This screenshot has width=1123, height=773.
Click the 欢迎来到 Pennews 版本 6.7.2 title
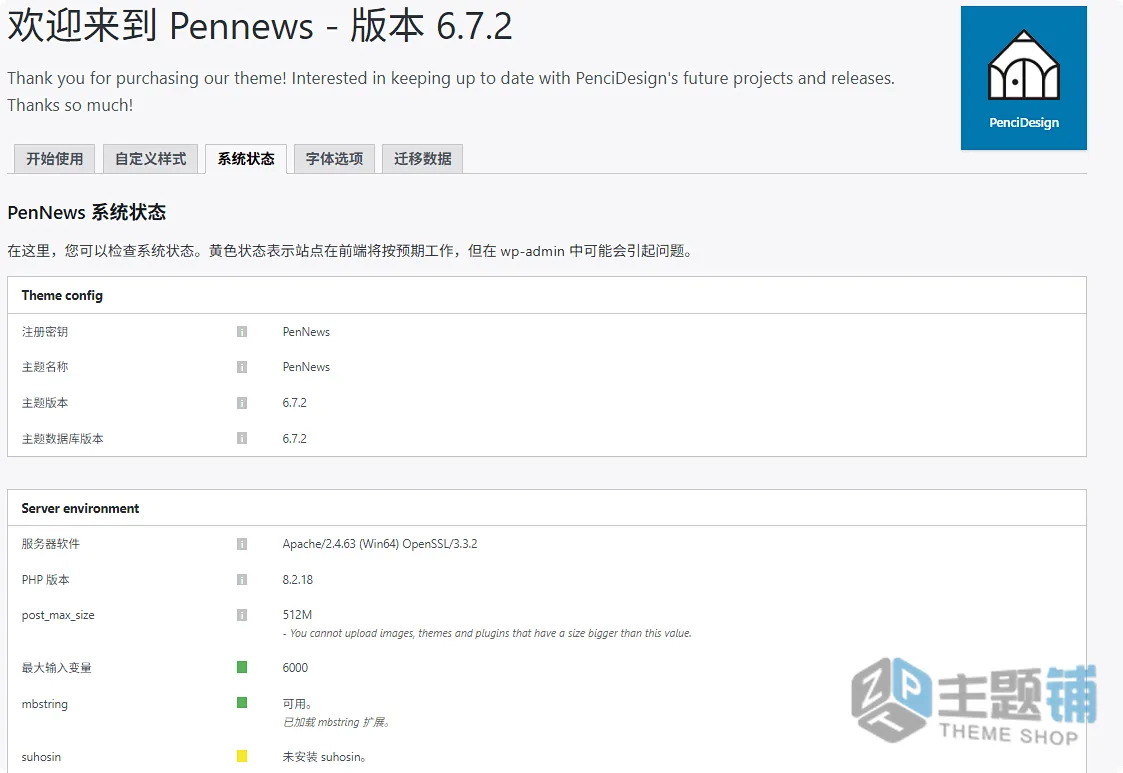pyautogui.click(x=259, y=27)
